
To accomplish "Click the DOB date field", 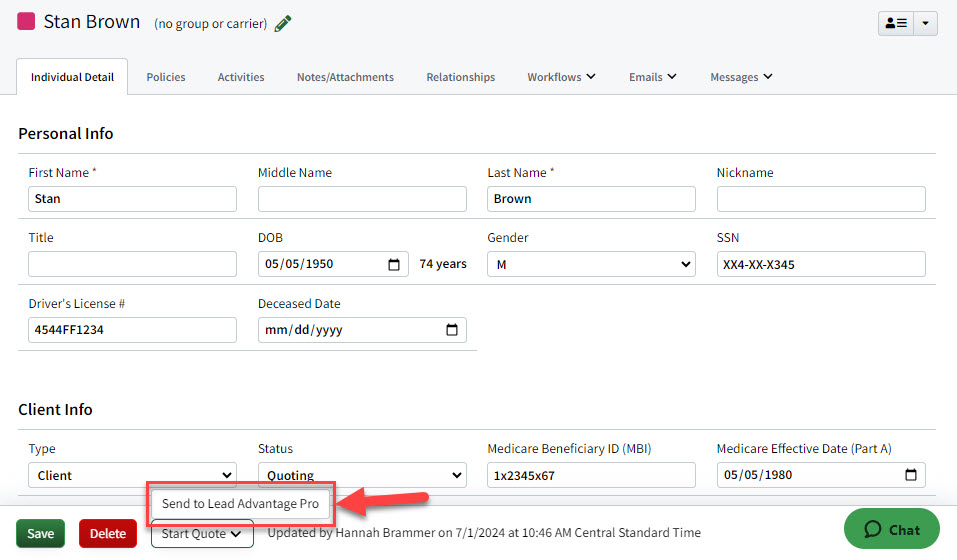I will click(x=333, y=264).
